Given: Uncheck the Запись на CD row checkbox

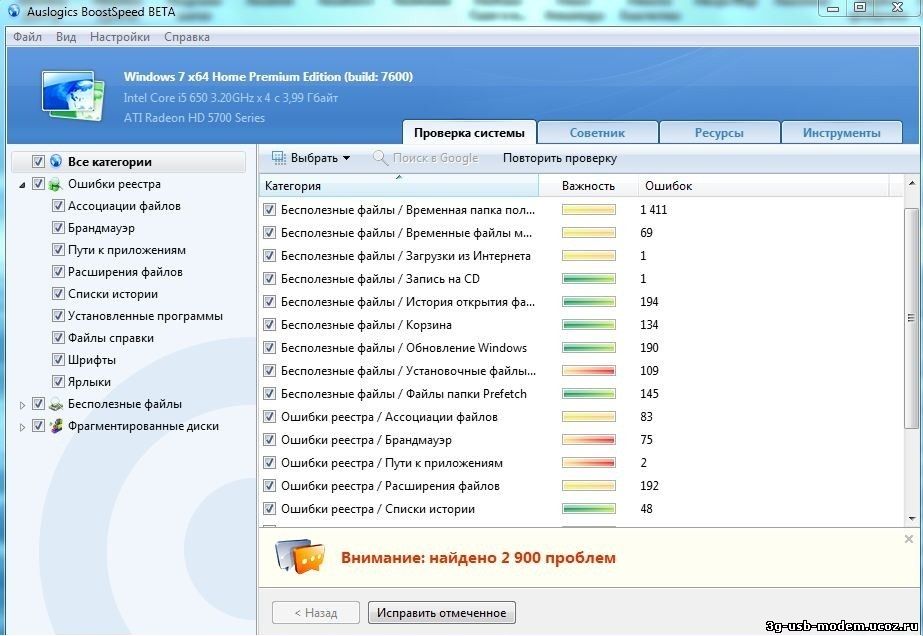Looking at the screenshot, I should tap(269, 279).
